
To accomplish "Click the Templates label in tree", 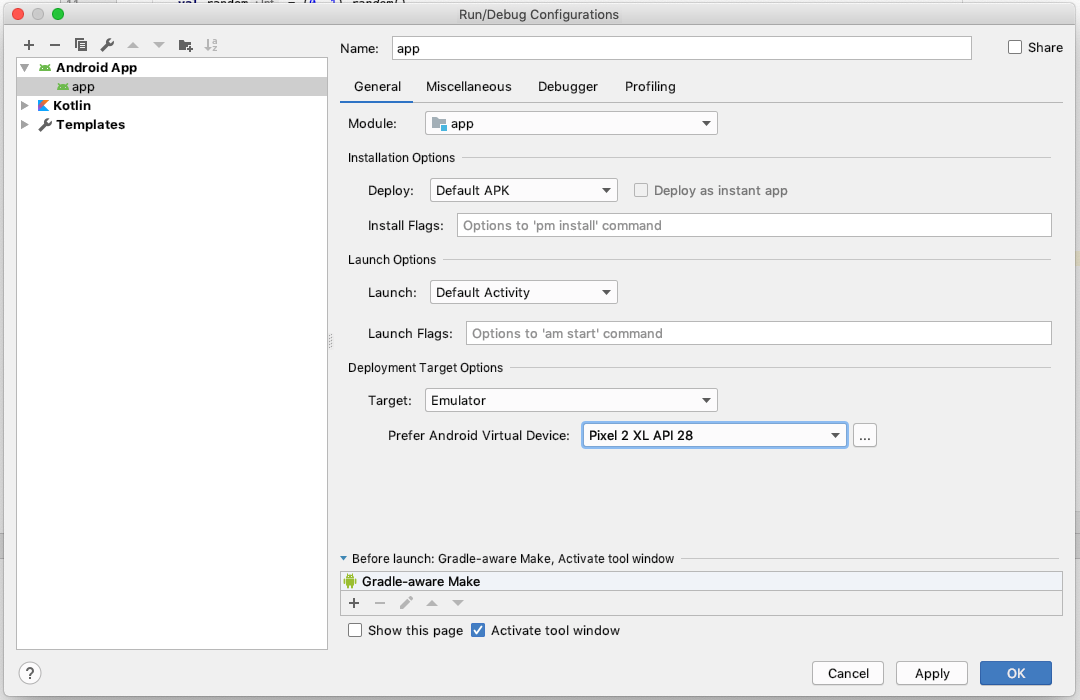I will tap(90, 125).
